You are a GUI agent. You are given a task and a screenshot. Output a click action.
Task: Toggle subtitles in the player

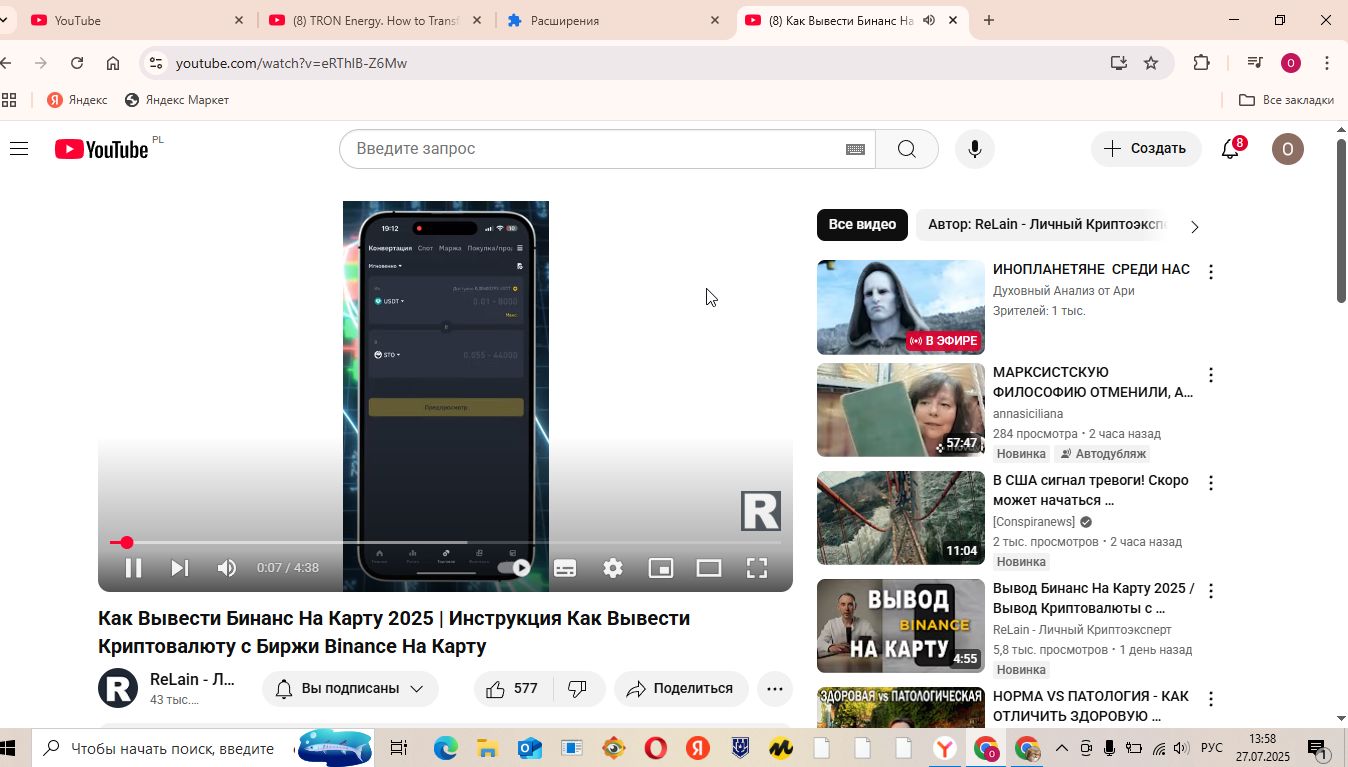click(565, 568)
